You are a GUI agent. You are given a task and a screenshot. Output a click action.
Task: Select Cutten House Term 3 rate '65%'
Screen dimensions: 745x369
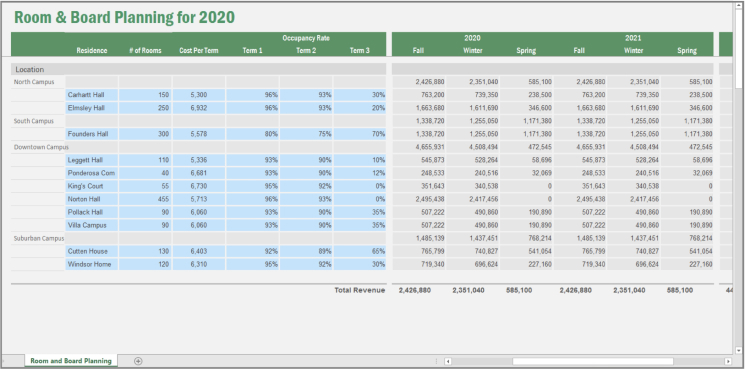[360, 251]
